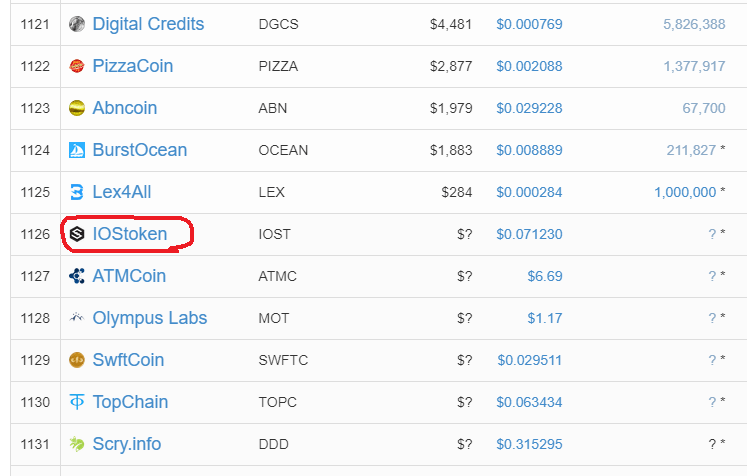Click the ATMCoin molecule icon

pos(77,276)
